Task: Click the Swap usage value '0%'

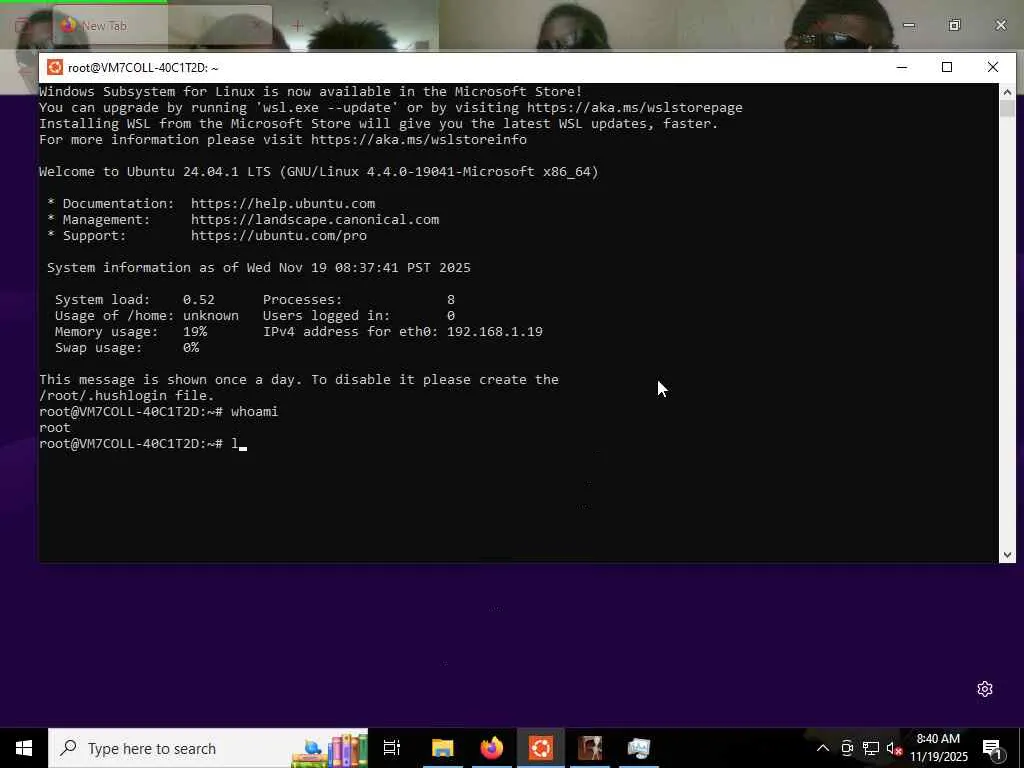Action: [x=191, y=347]
